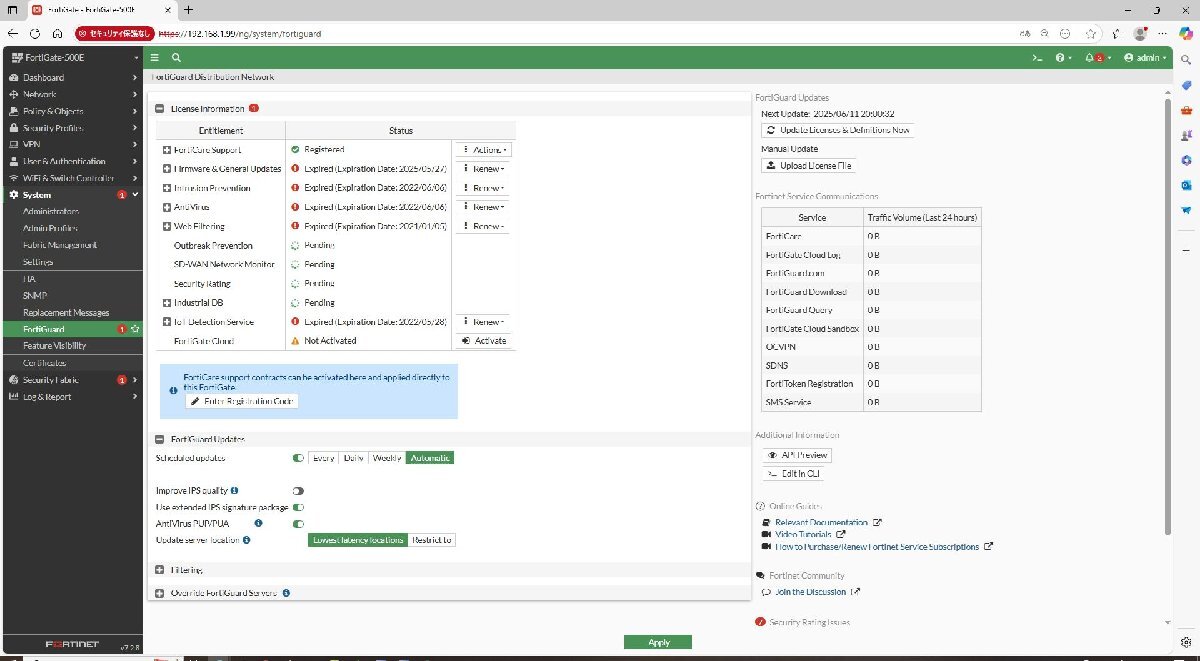The height and width of the screenshot is (661, 1200).
Task: Open browser sidebar tools briefcase icon
Action: pos(1186,109)
